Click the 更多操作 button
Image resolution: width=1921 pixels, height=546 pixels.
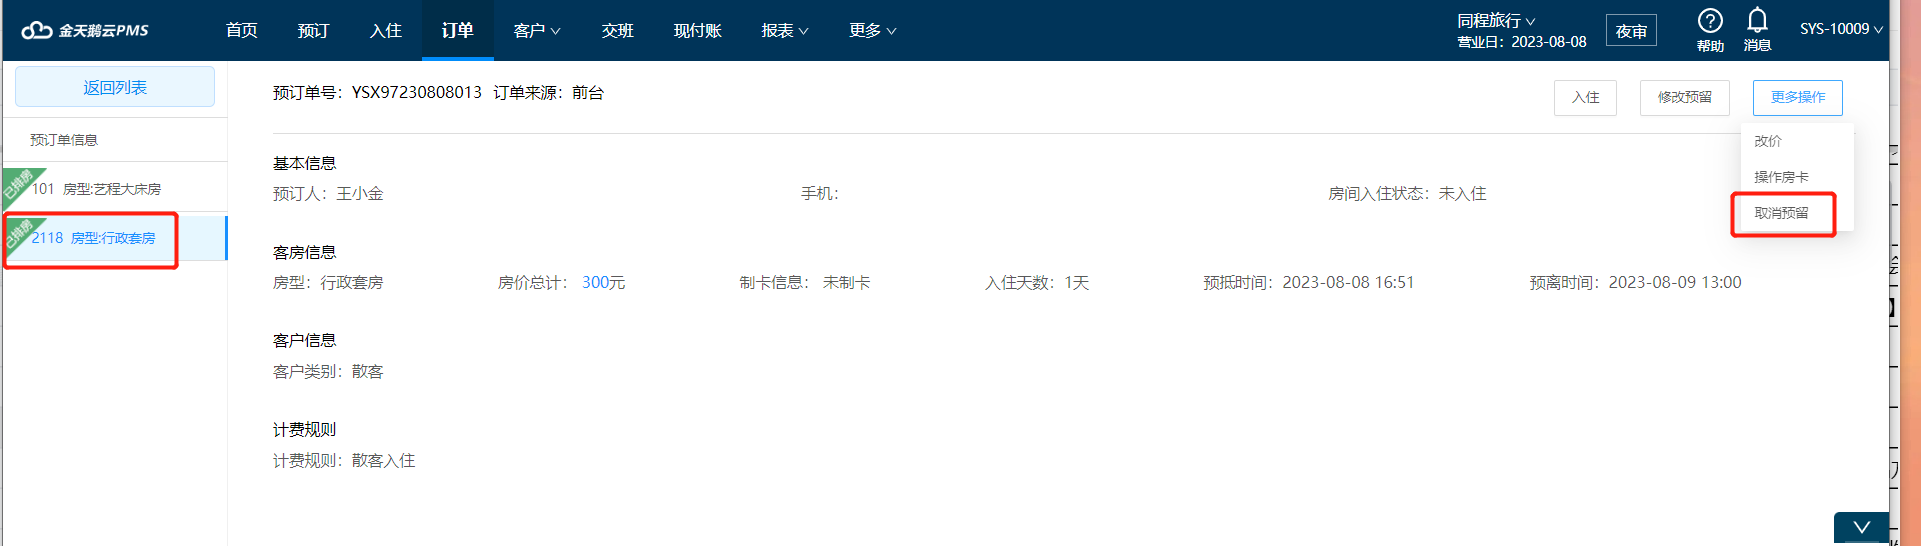click(x=1797, y=97)
